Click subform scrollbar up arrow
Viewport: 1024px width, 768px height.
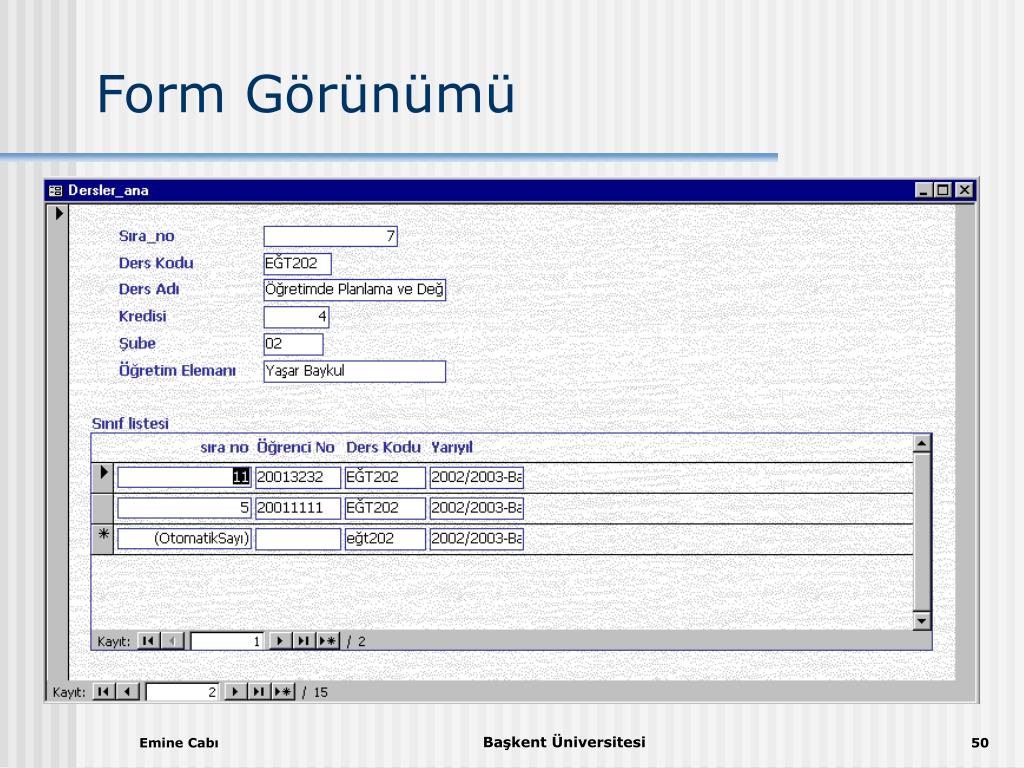pos(921,443)
